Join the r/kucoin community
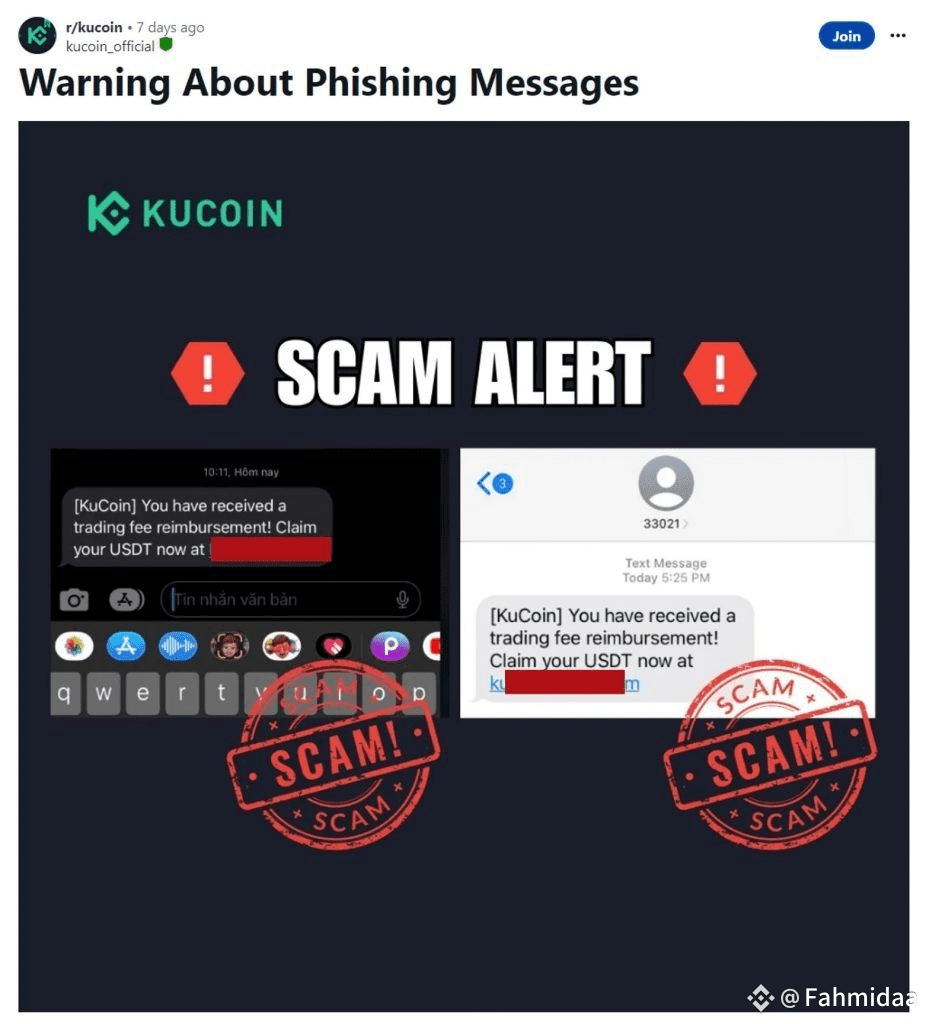 [x=846, y=37]
